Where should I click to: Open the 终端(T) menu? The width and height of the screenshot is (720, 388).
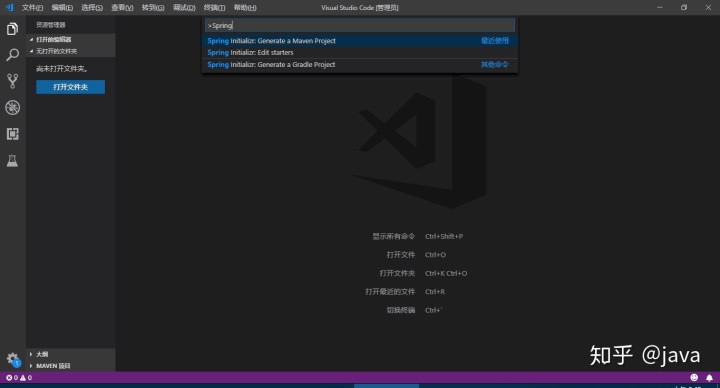tap(214, 8)
